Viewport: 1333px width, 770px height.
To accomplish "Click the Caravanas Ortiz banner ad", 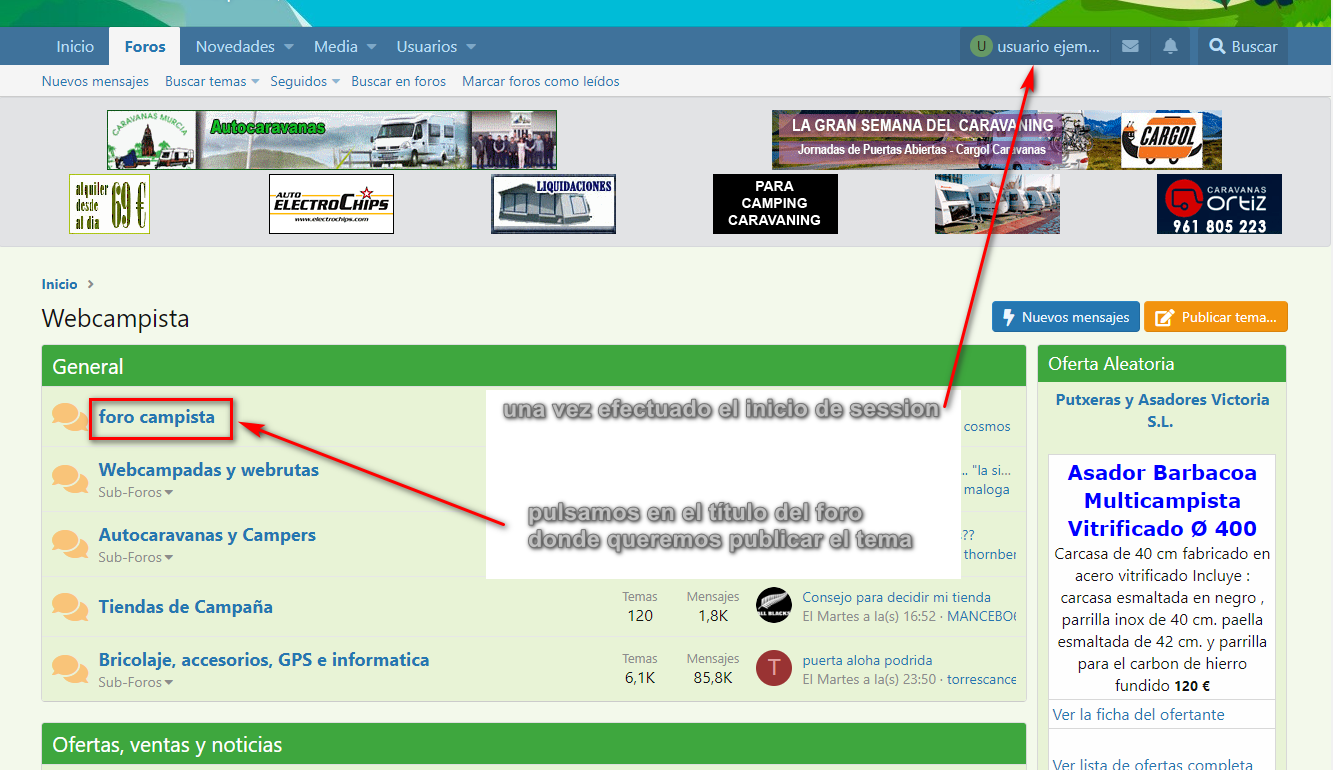I will (1218, 204).
